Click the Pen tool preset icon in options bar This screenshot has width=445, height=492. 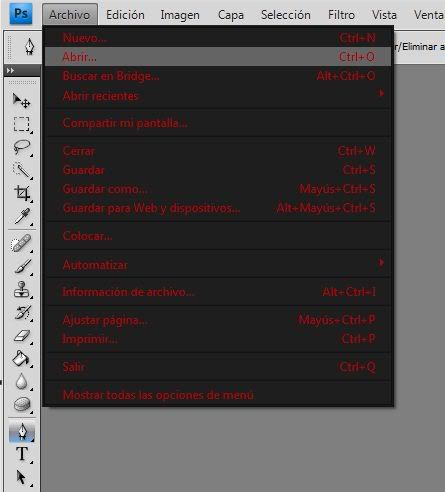click(x=30, y=46)
